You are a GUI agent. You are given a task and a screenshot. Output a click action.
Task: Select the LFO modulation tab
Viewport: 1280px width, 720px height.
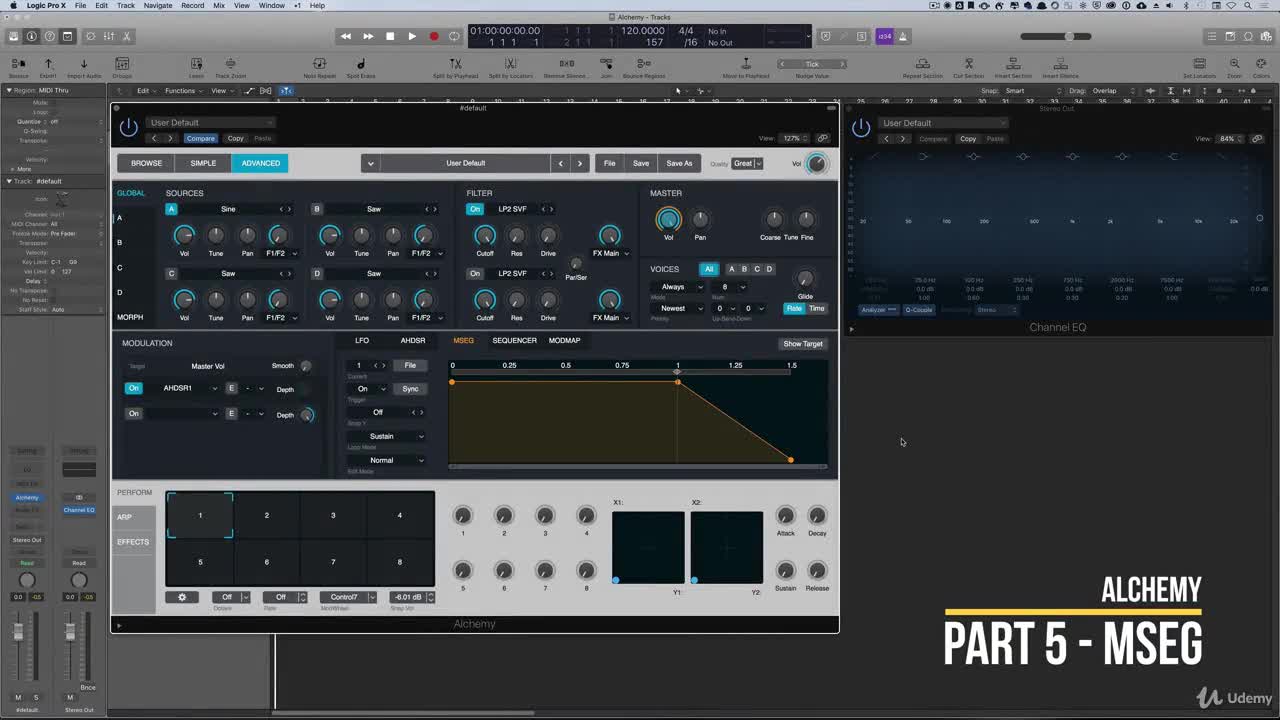coord(362,340)
